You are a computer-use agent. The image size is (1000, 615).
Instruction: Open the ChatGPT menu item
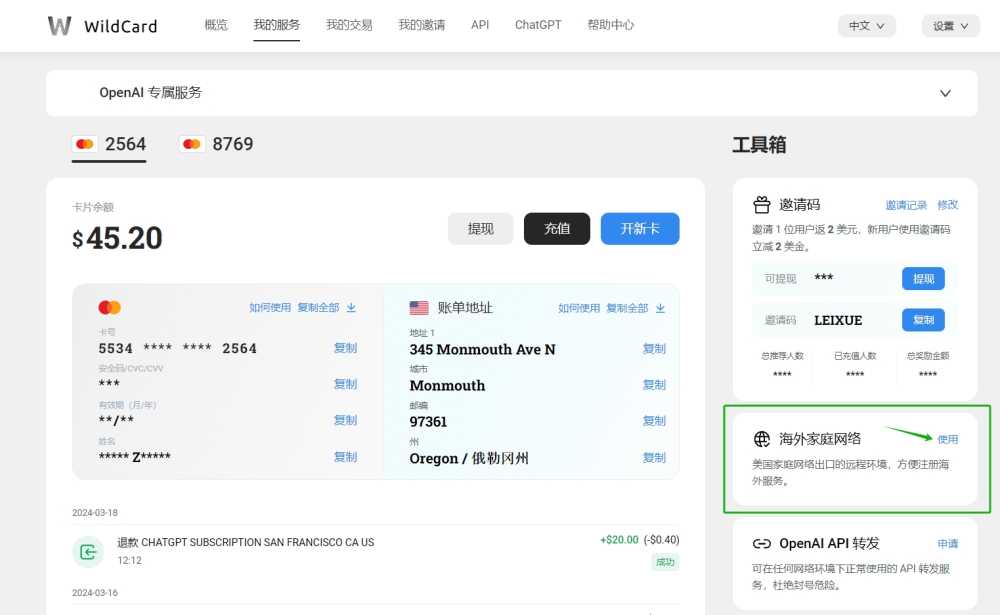tap(537, 25)
